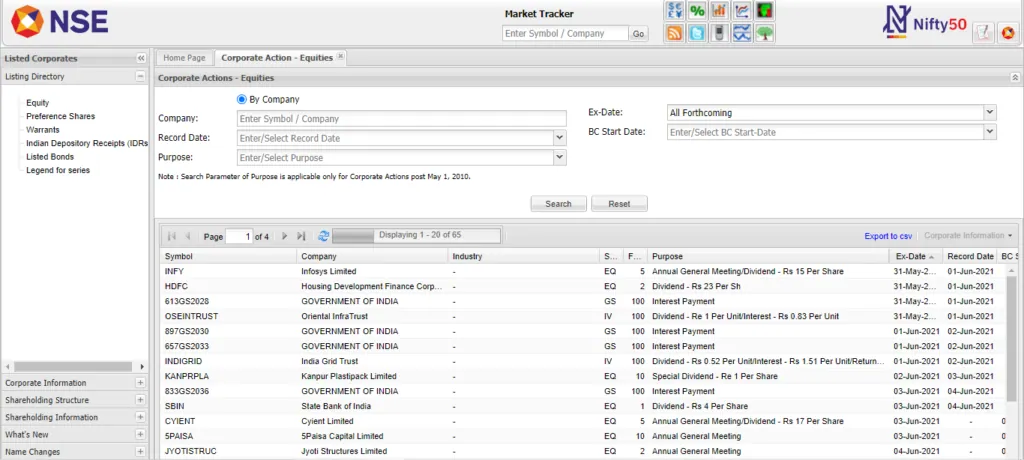
Task: Open Warrants in Listing Directory
Action: (x=42, y=129)
